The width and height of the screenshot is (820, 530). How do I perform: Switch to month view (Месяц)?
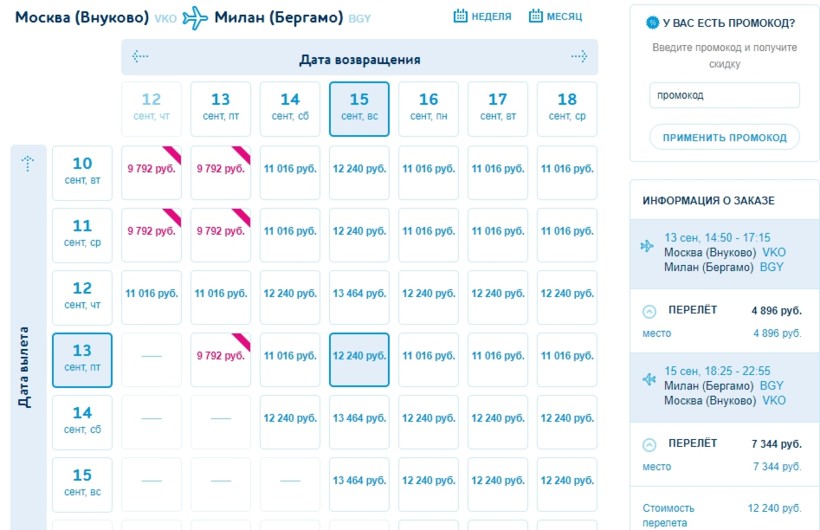click(x=556, y=17)
